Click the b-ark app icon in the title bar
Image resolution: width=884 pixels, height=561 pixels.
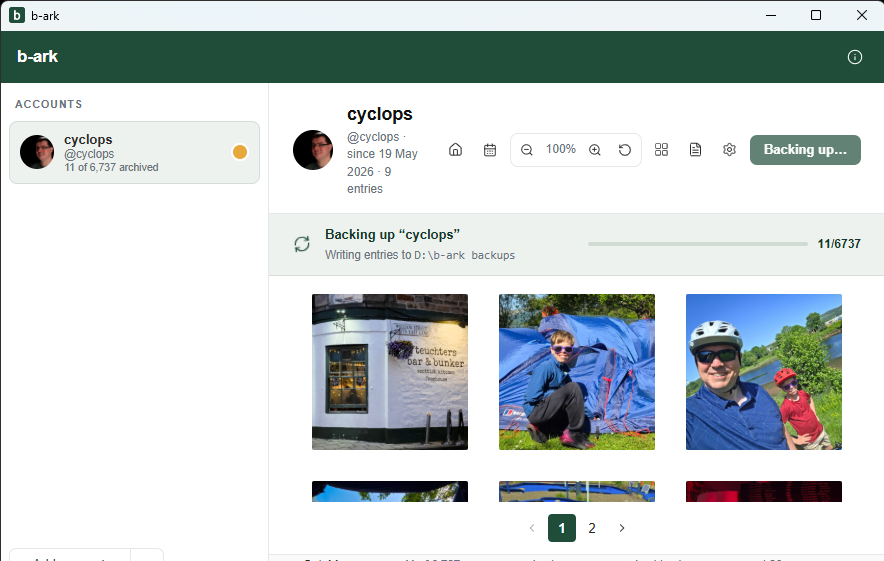(x=17, y=15)
